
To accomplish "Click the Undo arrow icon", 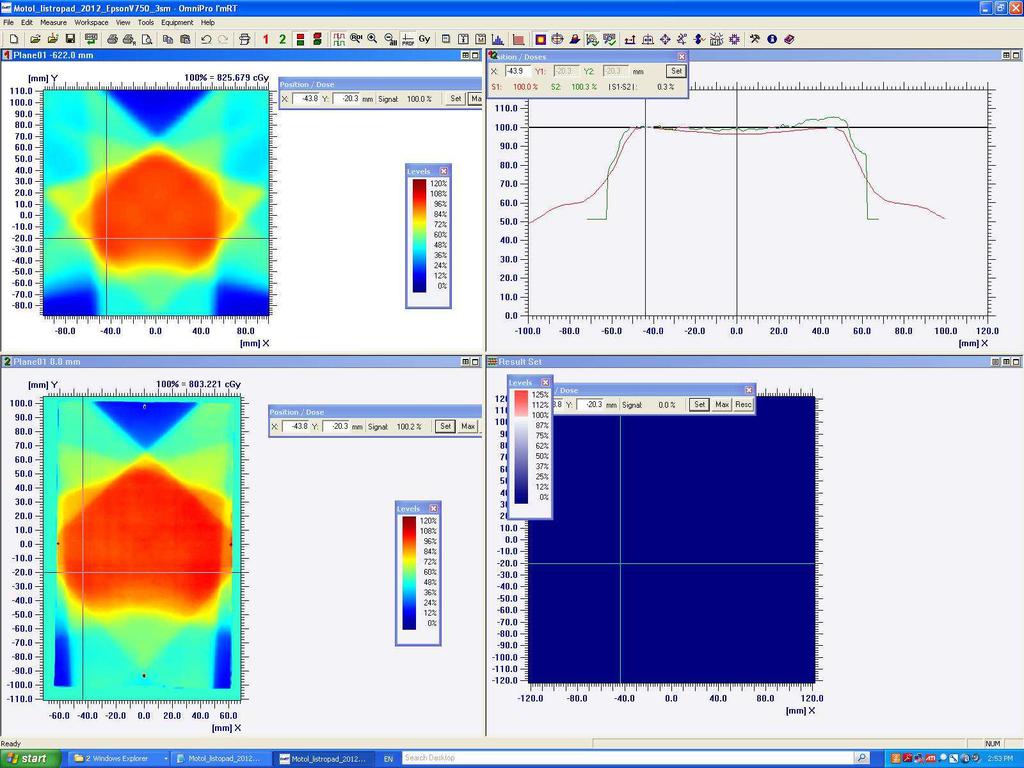I will [x=206, y=39].
